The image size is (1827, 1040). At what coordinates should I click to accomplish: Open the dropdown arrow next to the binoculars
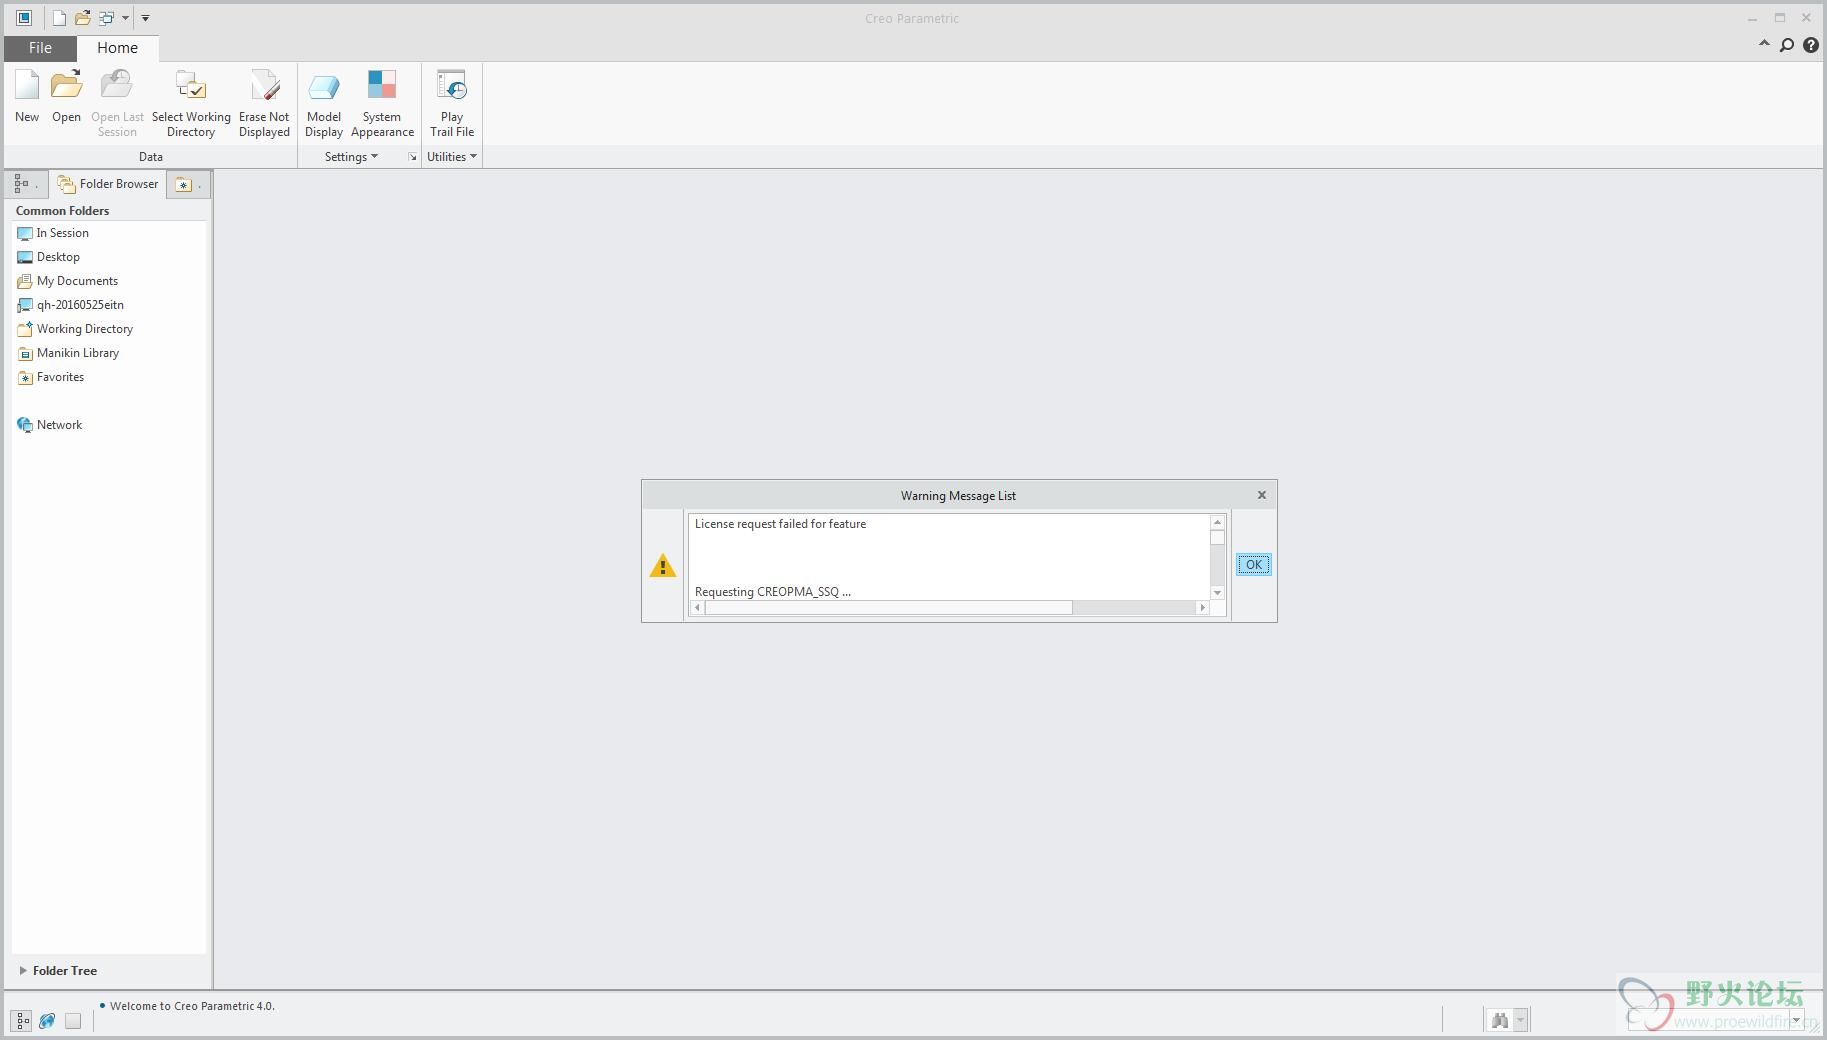coord(1520,1020)
